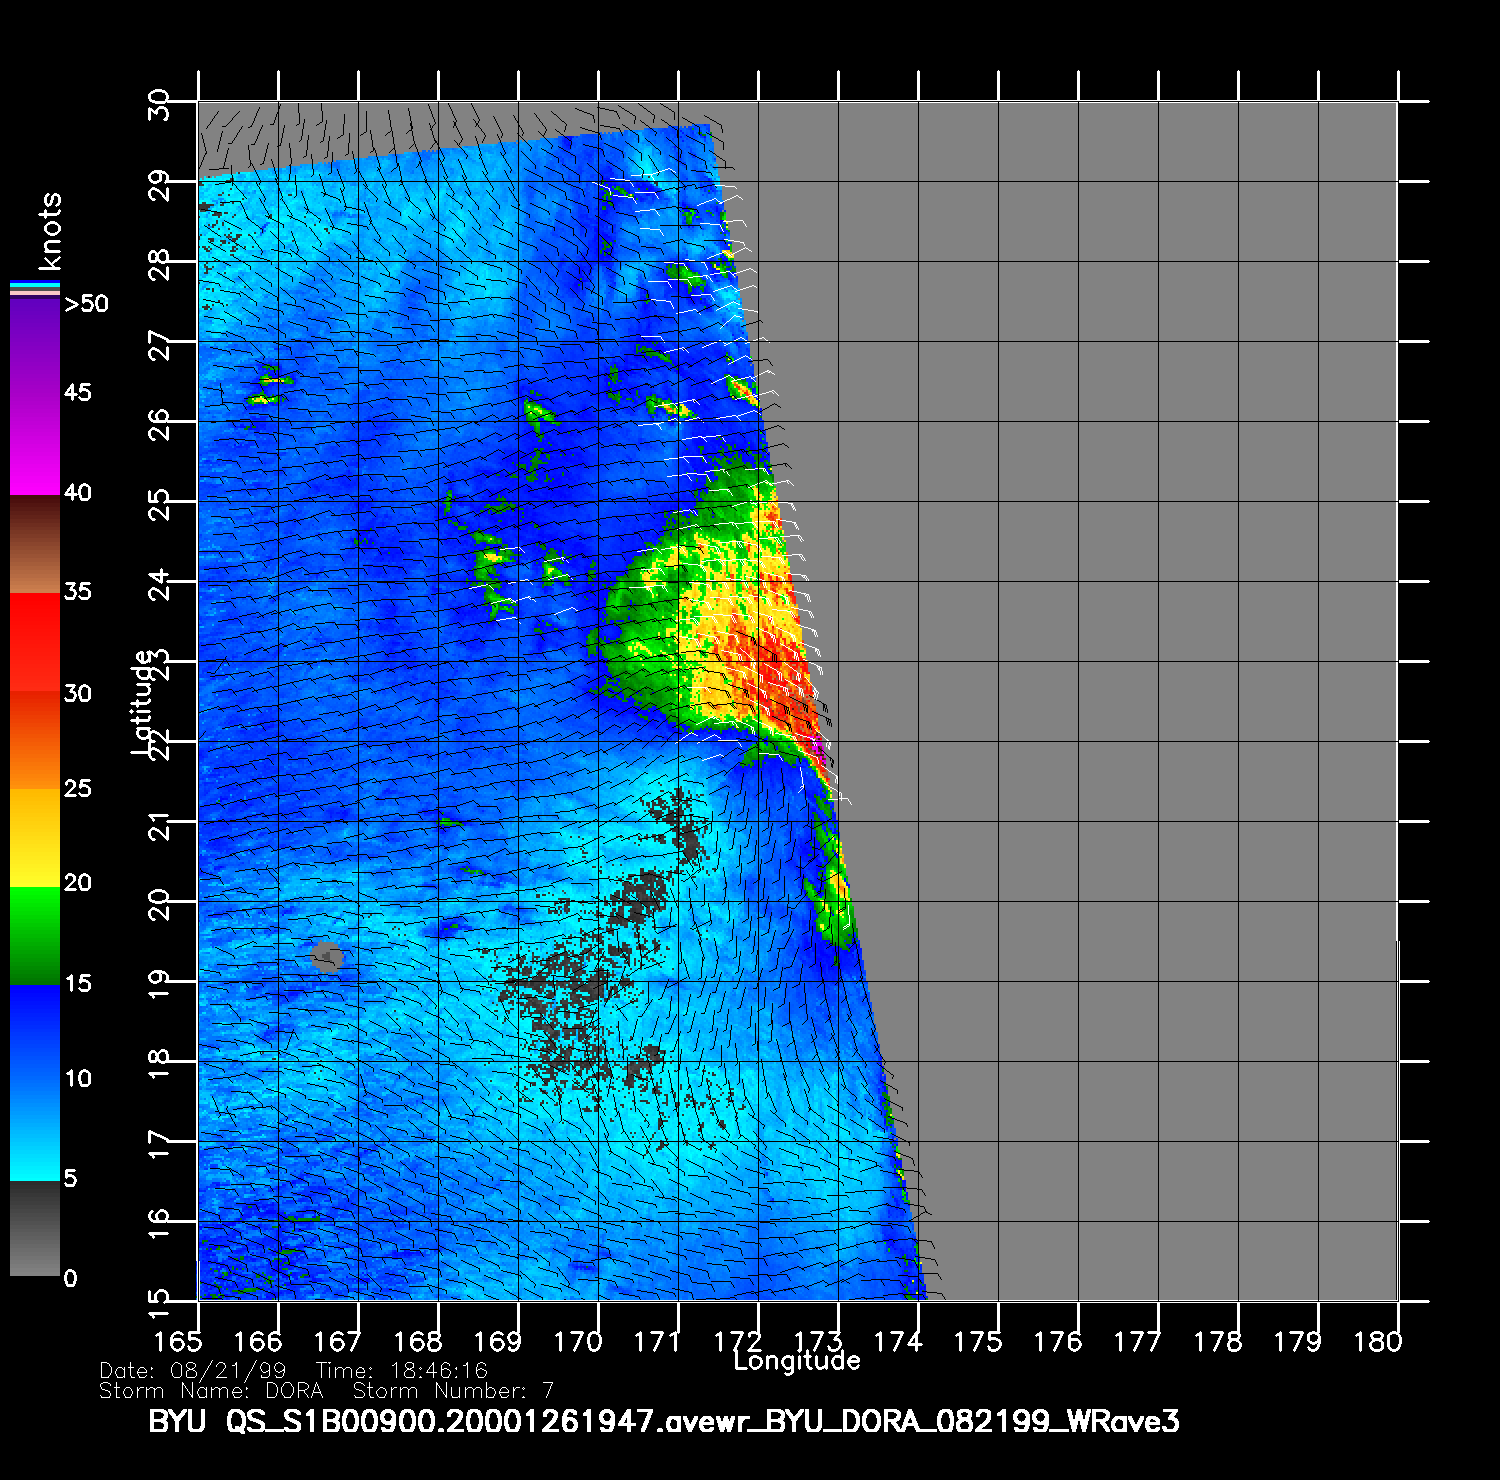
Task: Select the green 15-20 knots legend band
Action: [35, 935]
